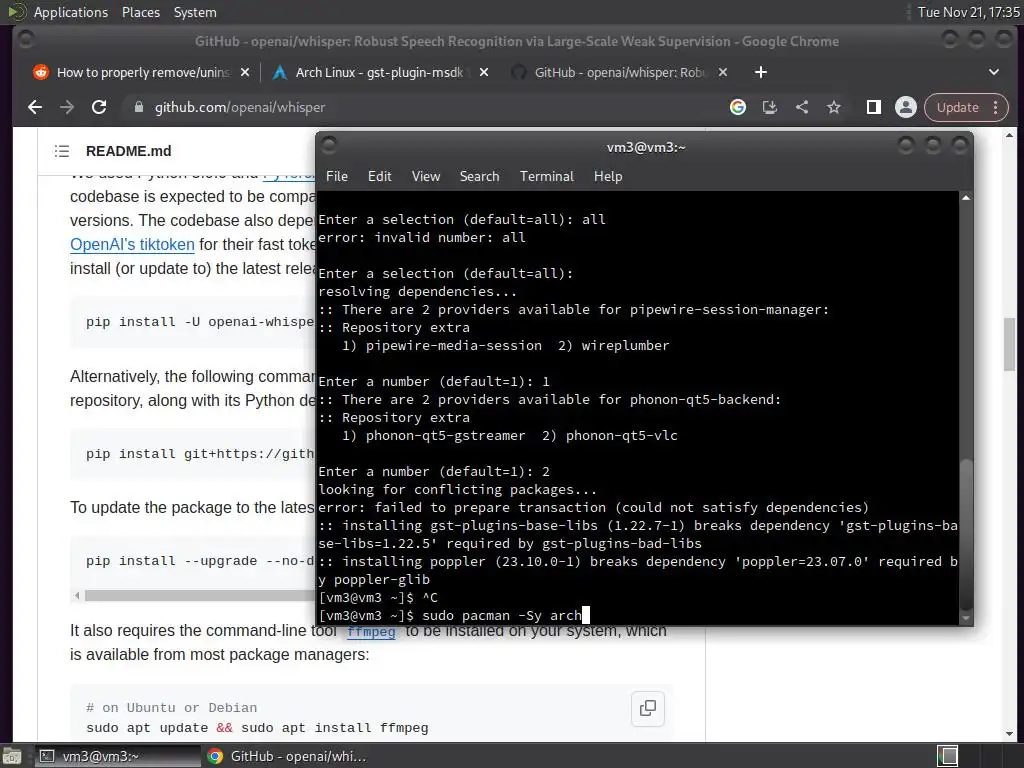Open a new Chrome tab

coord(761,72)
